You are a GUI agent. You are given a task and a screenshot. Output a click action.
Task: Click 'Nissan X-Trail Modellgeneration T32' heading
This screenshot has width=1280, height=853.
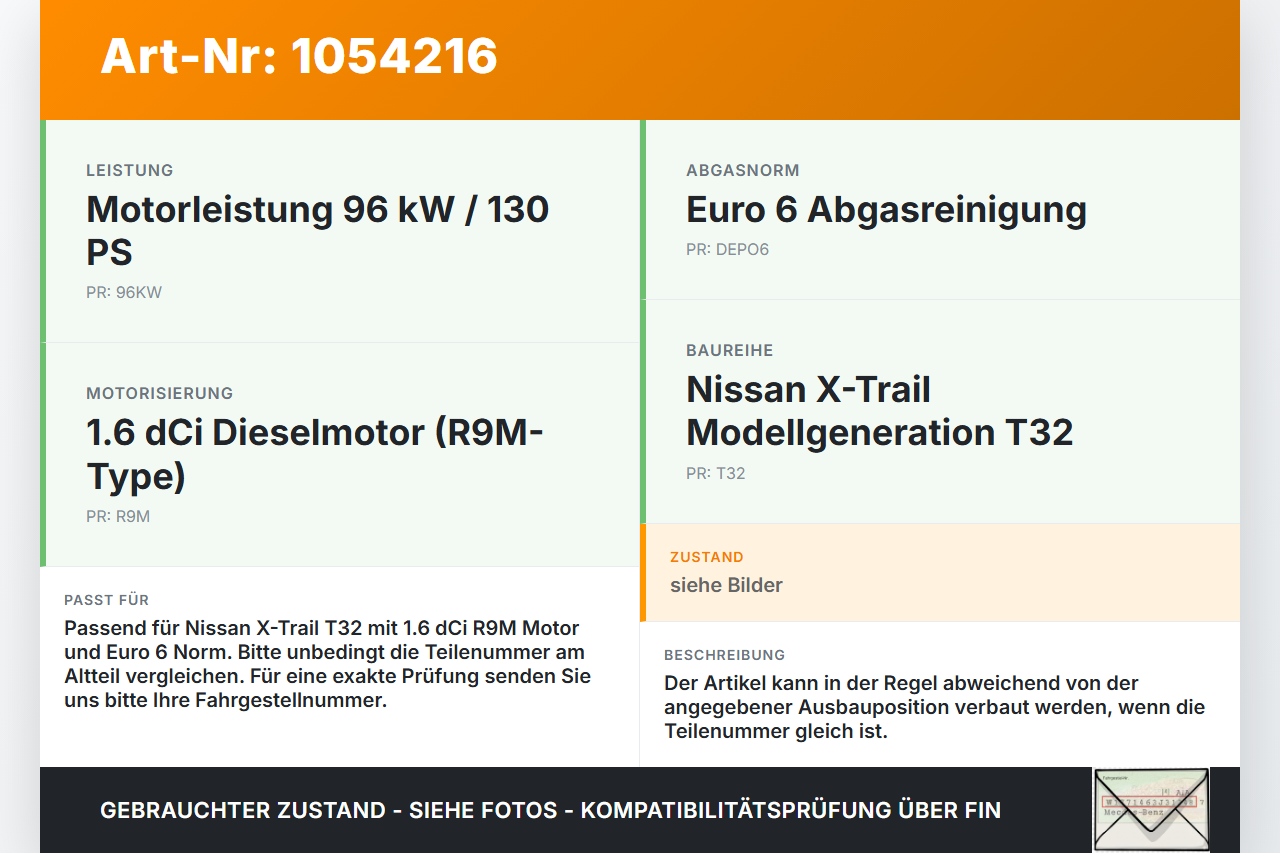[x=880, y=411]
